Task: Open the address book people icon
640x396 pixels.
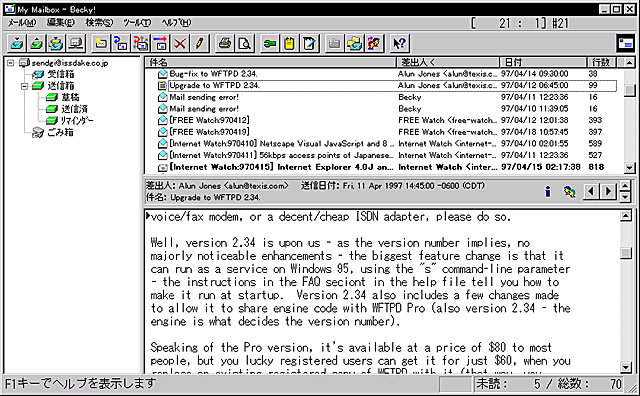Action: (374, 43)
